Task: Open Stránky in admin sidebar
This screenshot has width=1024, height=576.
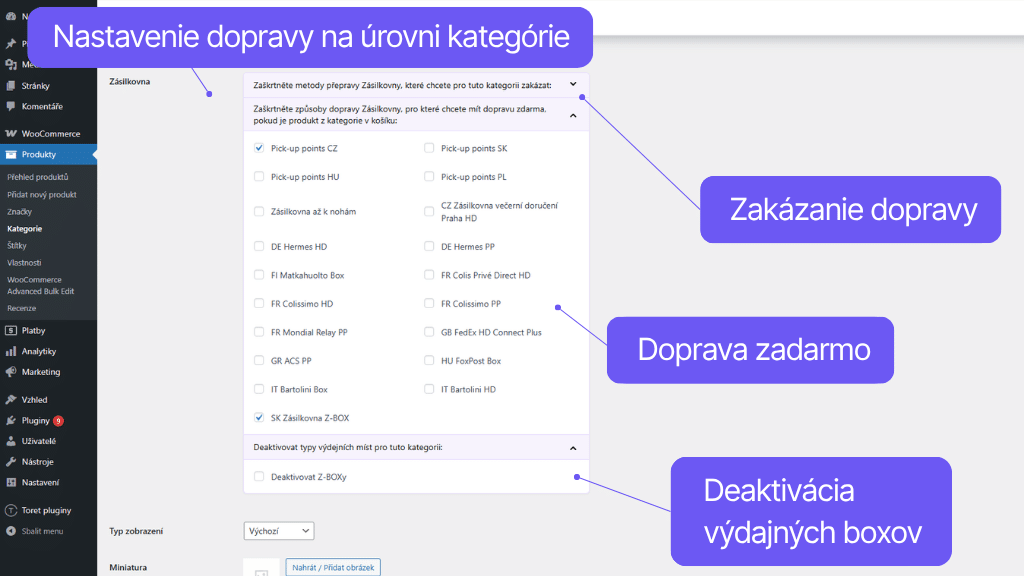Action: pos(35,86)
